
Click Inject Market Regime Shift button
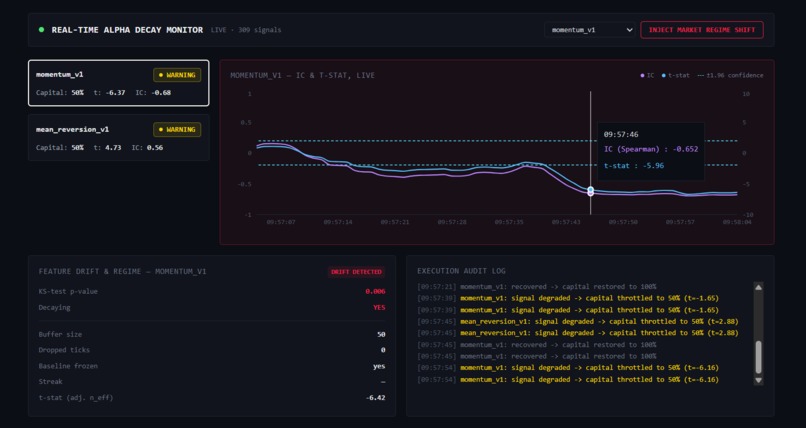pos(702,30)
